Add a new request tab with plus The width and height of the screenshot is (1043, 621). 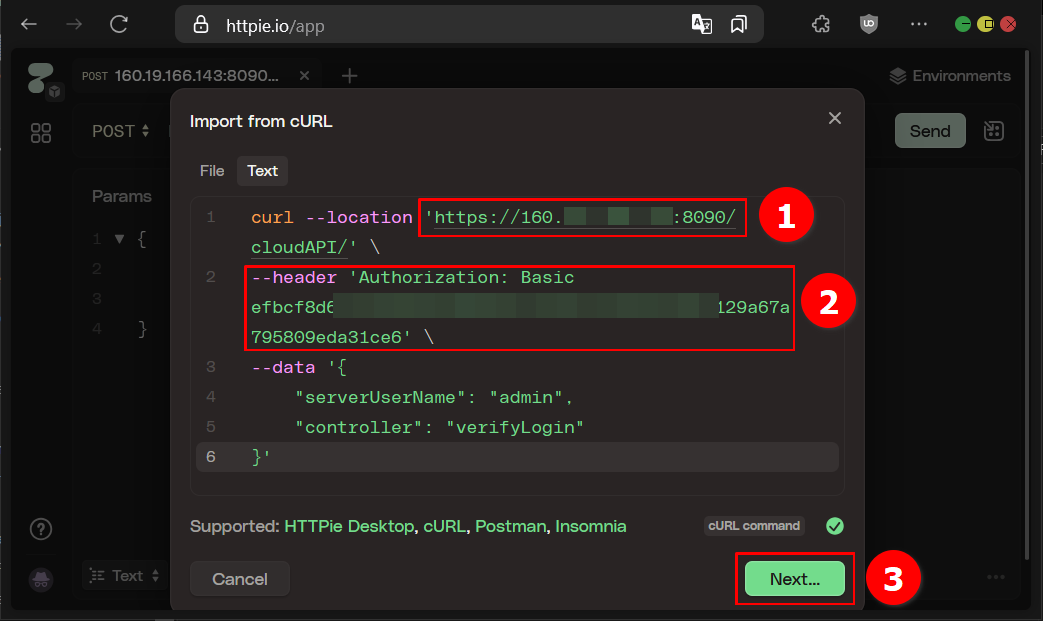(349, 76)
